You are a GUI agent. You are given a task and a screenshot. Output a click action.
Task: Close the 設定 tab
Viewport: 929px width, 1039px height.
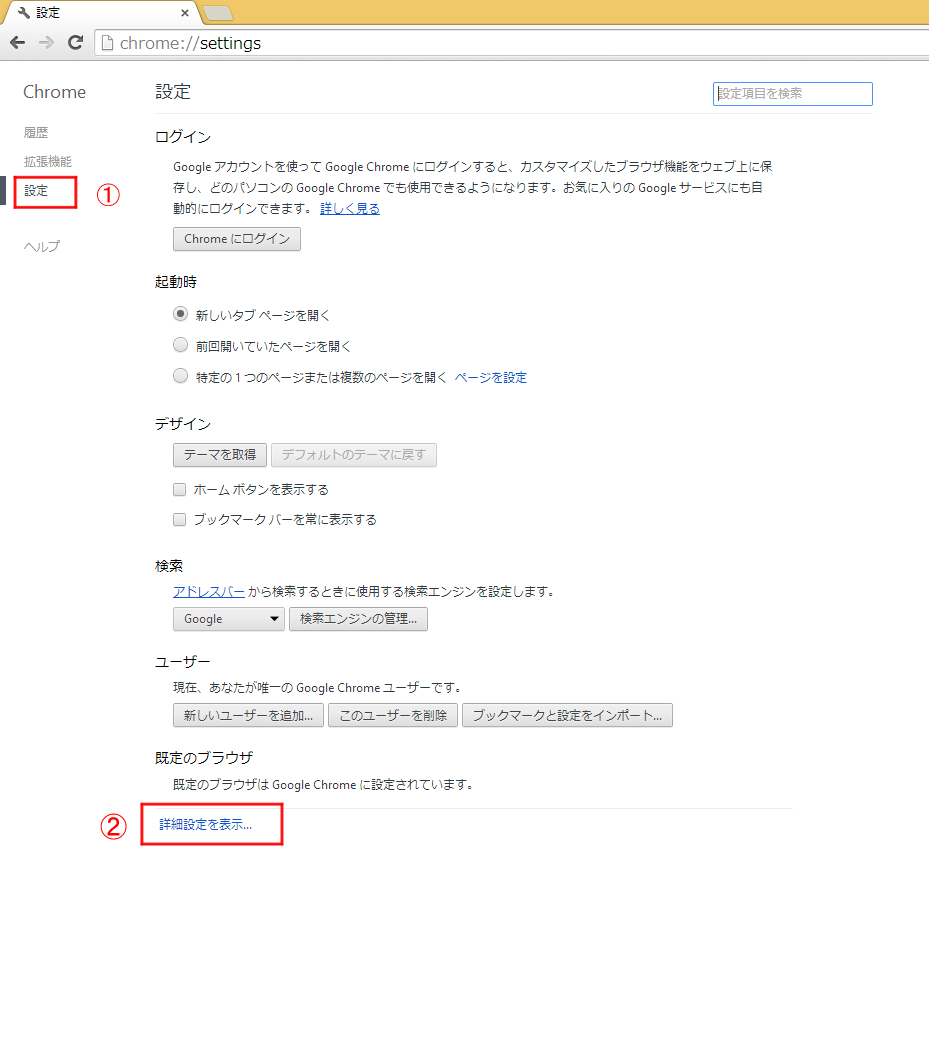coord(185,13)
